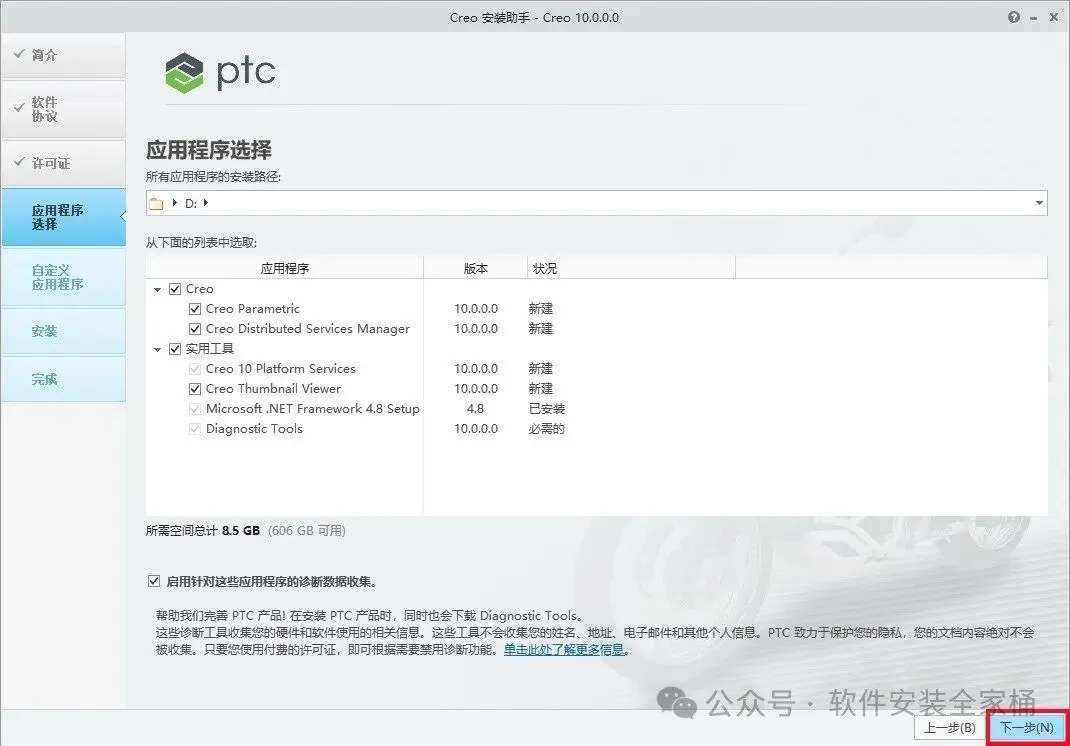This screenshot has height=746, width=1070.
Task: Click the Creo group label
Action: click(199, 289)
